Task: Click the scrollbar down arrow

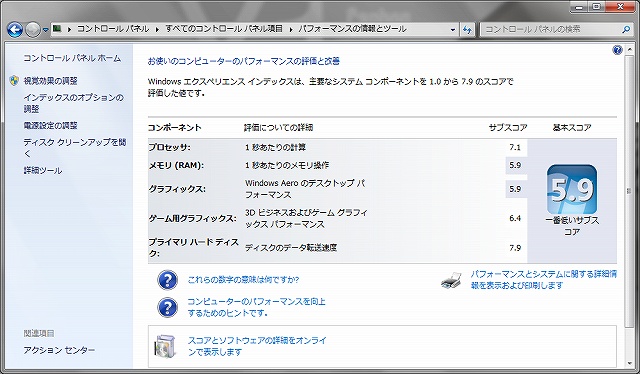Action: [628, 363]
